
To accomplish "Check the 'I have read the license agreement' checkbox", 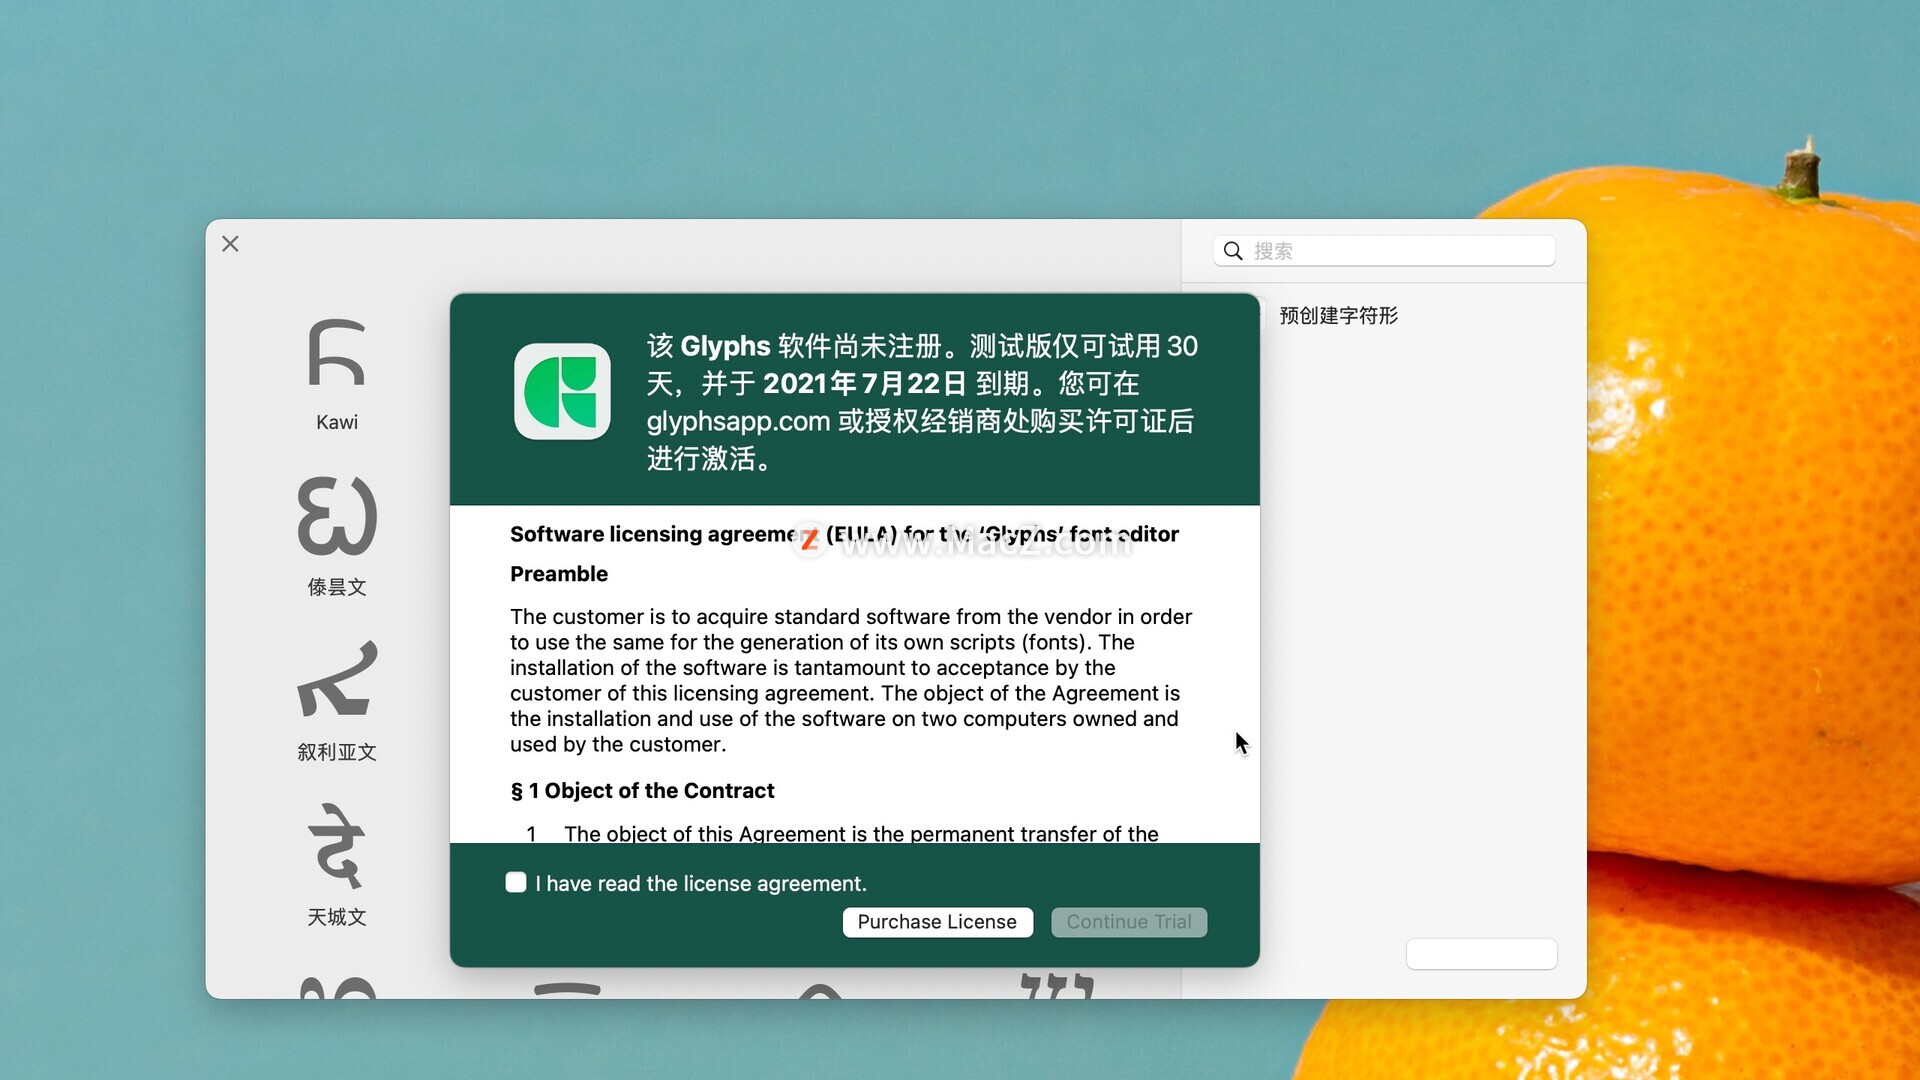I will tap(516, 882).
